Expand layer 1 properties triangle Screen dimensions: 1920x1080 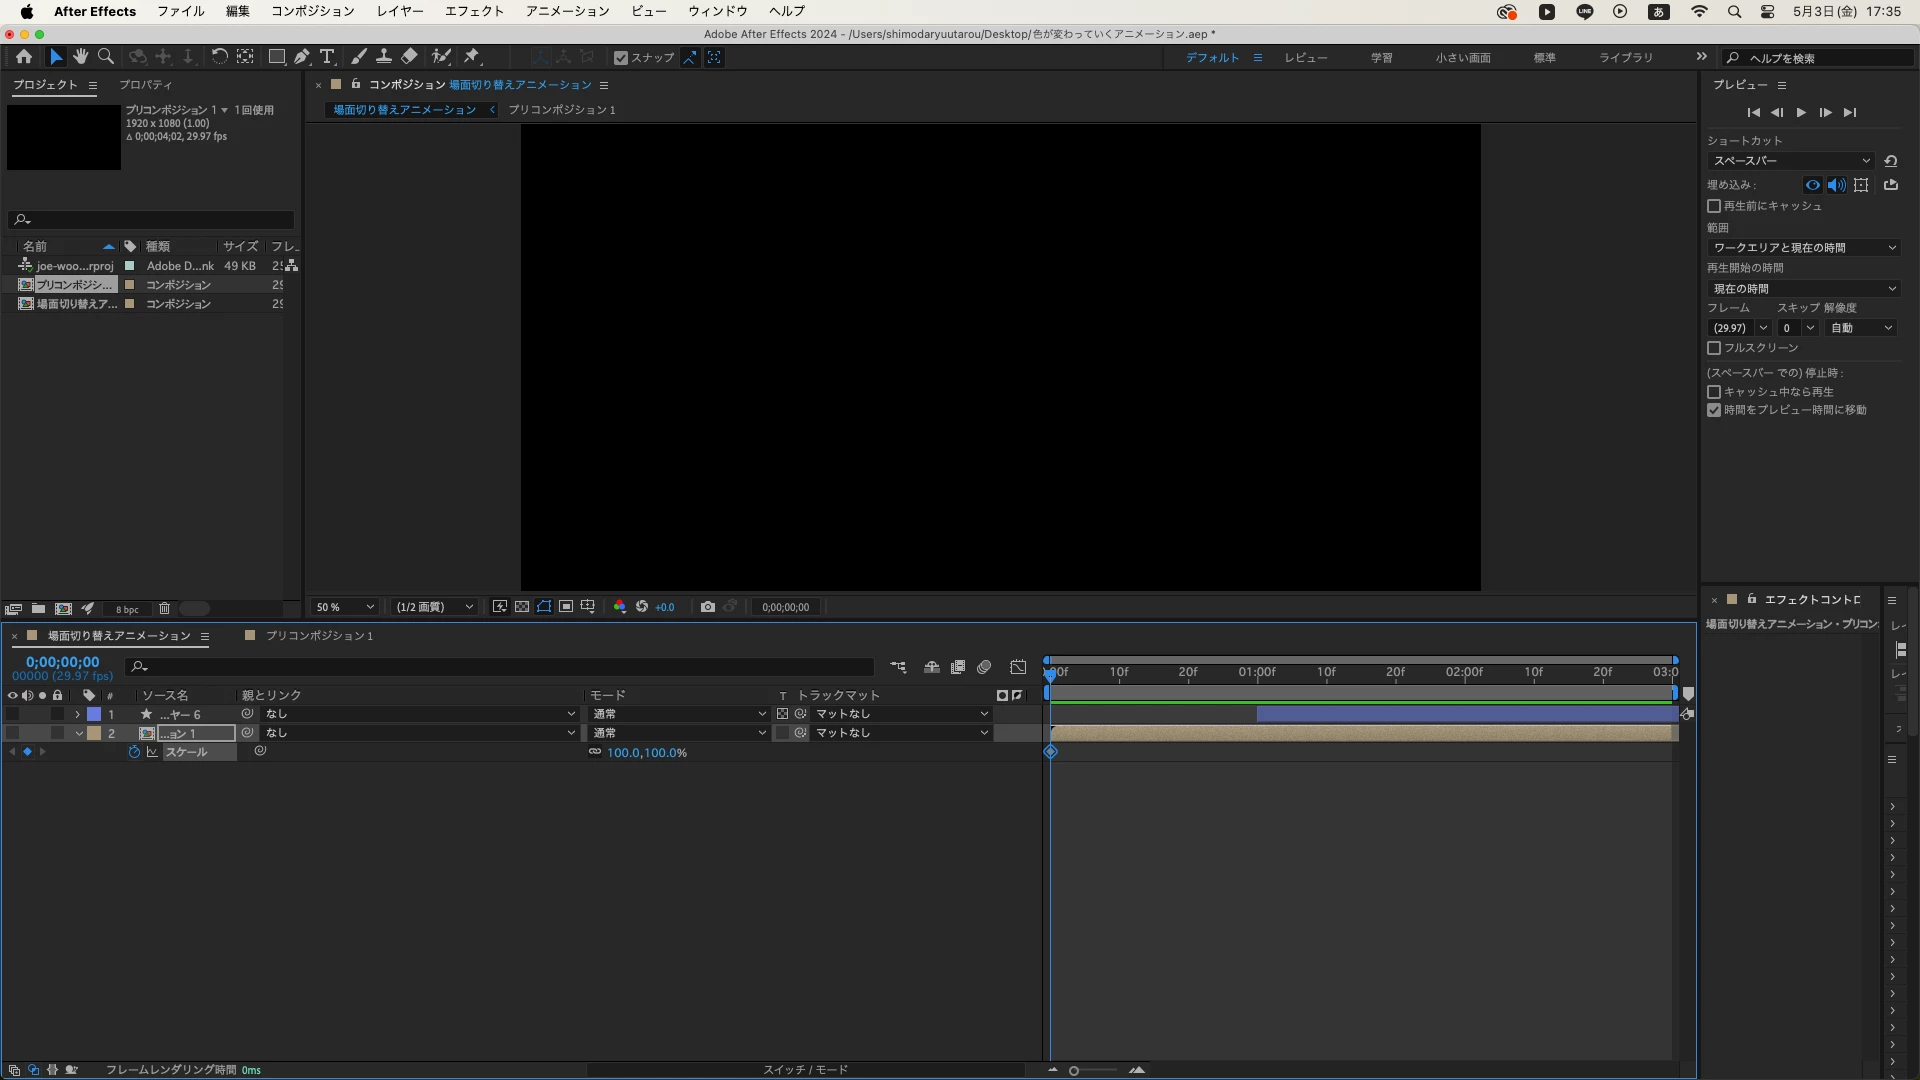(x=78, y=714)
